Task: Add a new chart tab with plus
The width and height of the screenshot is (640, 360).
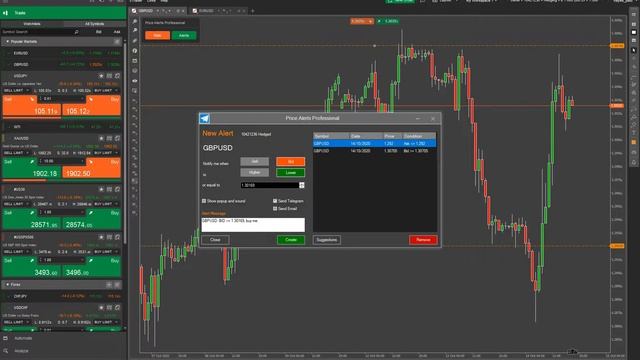Action: 253,11
